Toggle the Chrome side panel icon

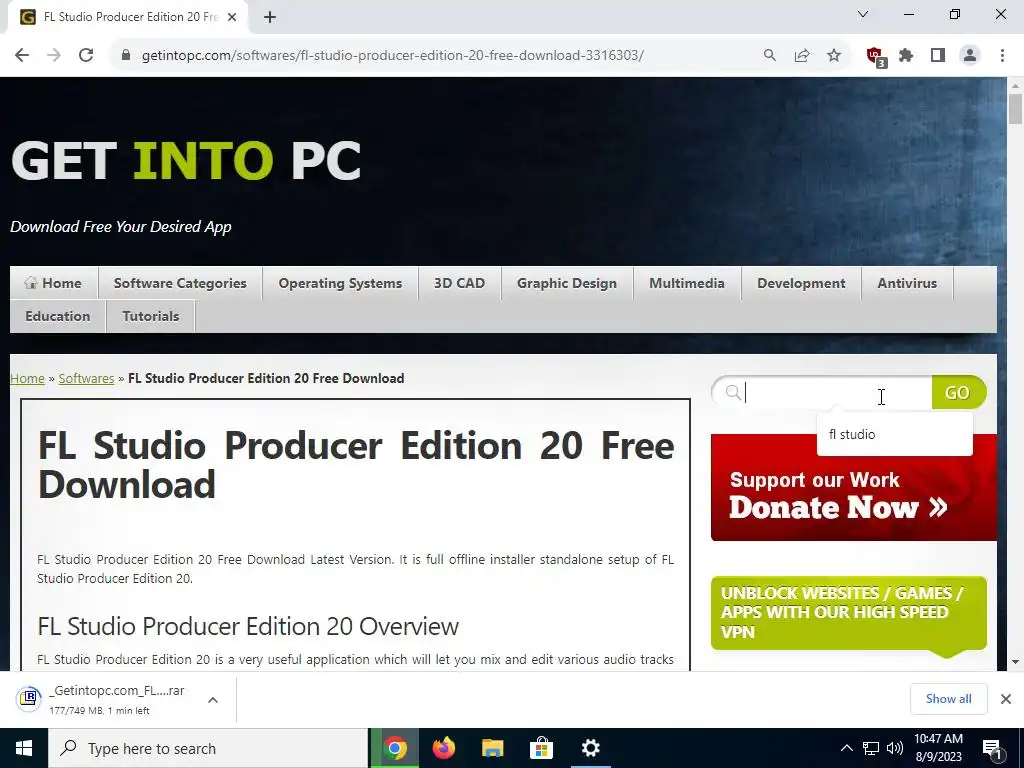(938, 56)
